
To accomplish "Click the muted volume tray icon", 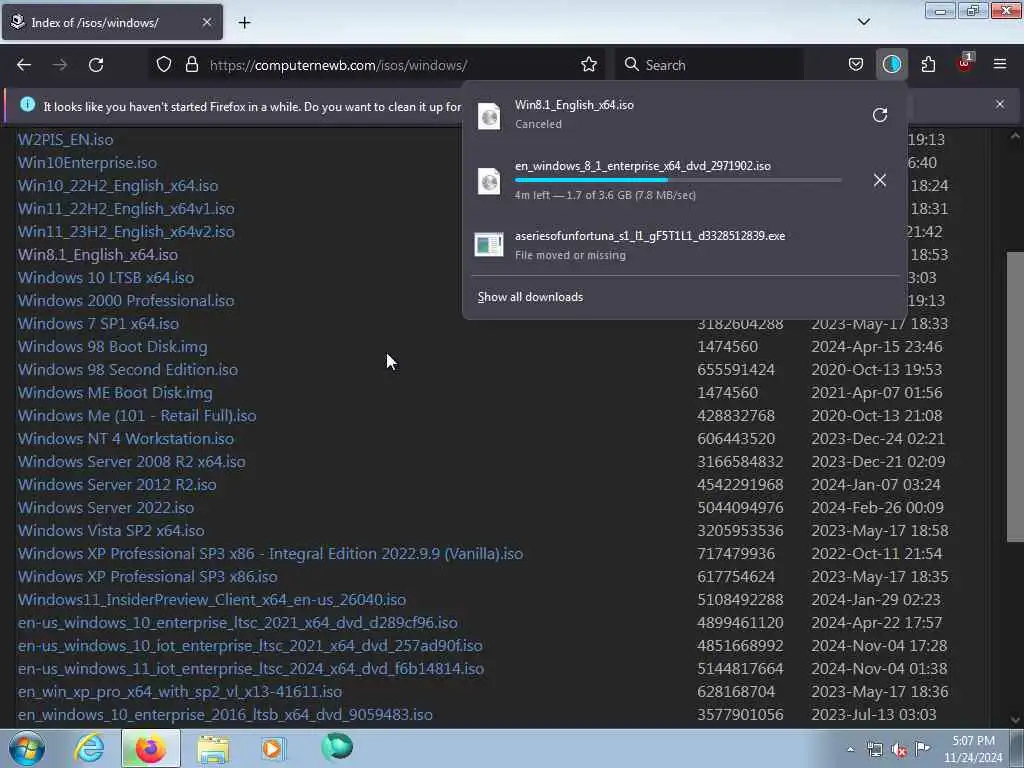I will (x=899, y=750).
